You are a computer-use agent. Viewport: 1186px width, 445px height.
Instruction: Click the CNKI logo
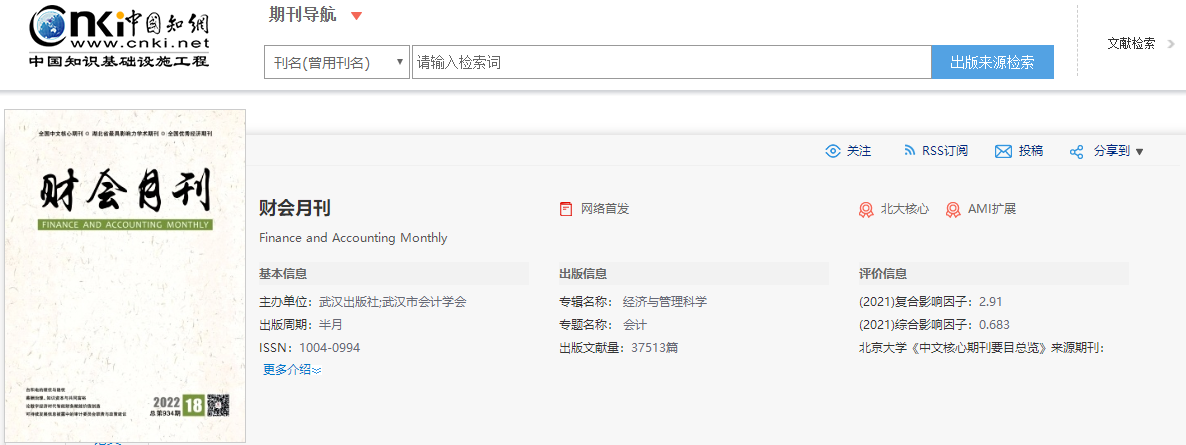119,36
